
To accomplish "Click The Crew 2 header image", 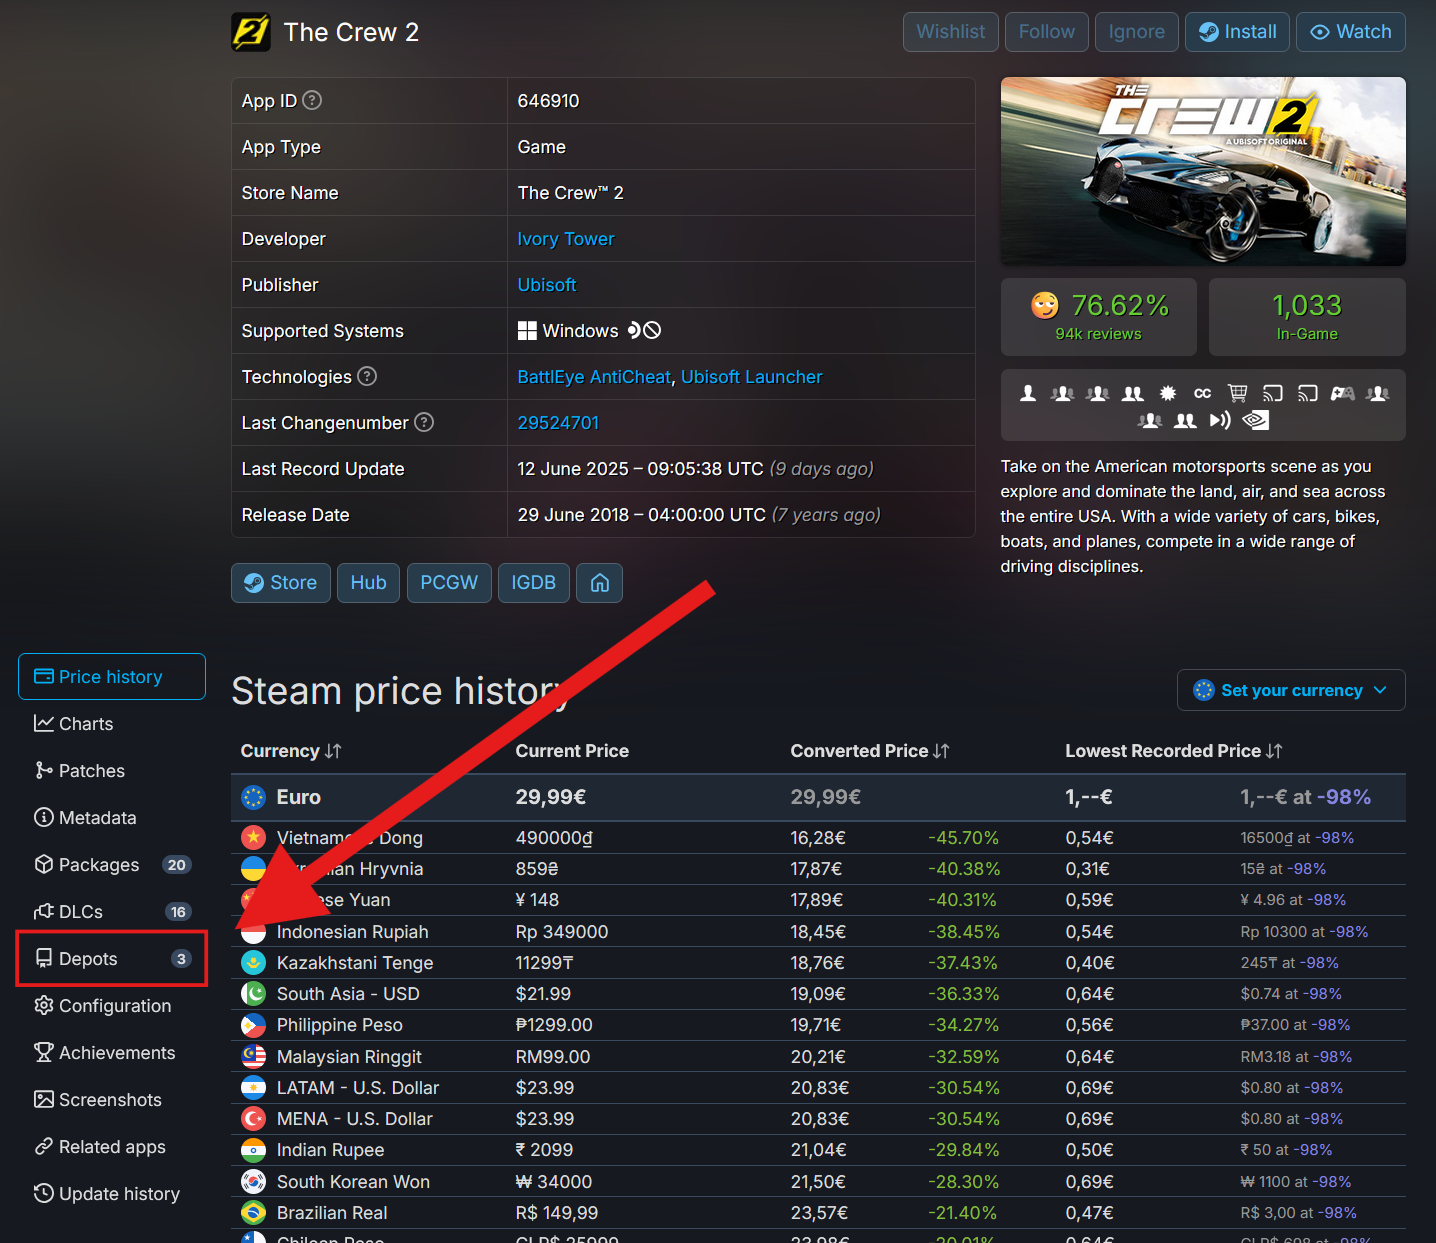I will click(1203, 171).
